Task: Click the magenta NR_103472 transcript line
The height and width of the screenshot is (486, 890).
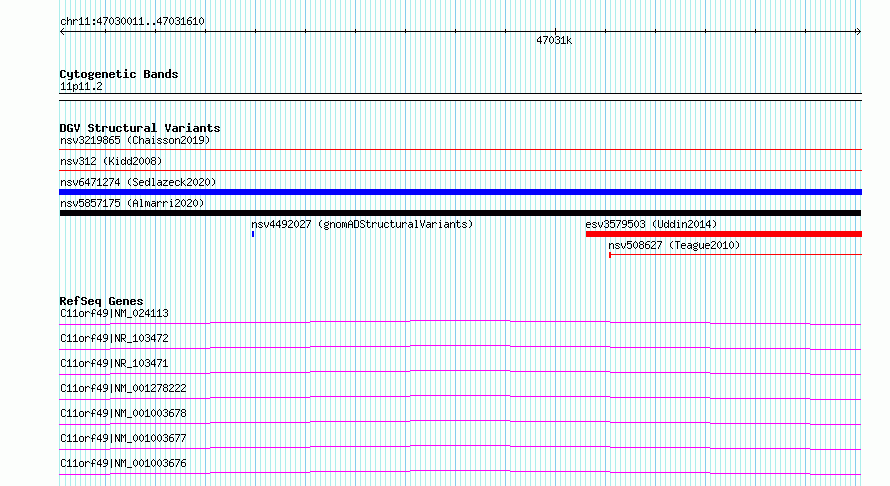Action: point(460,347)
